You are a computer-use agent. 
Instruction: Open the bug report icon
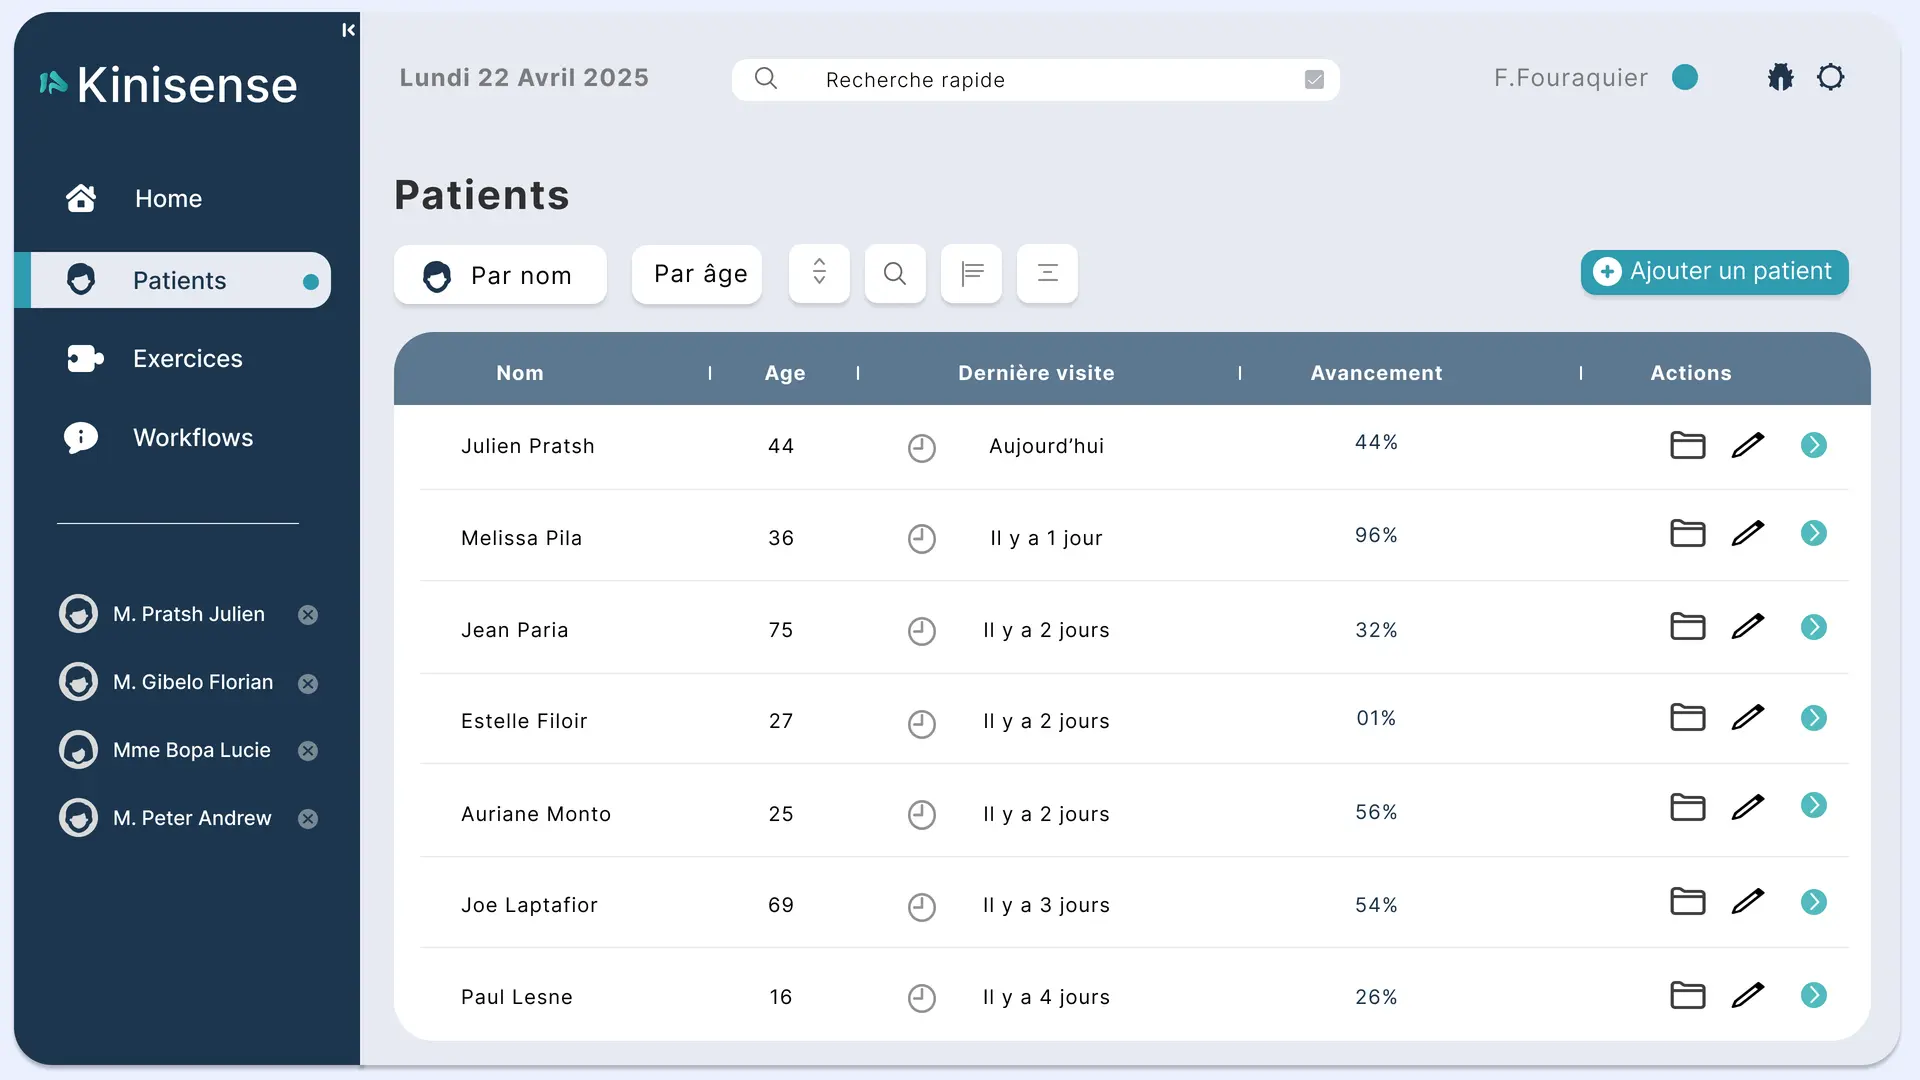coord(1780,78)
